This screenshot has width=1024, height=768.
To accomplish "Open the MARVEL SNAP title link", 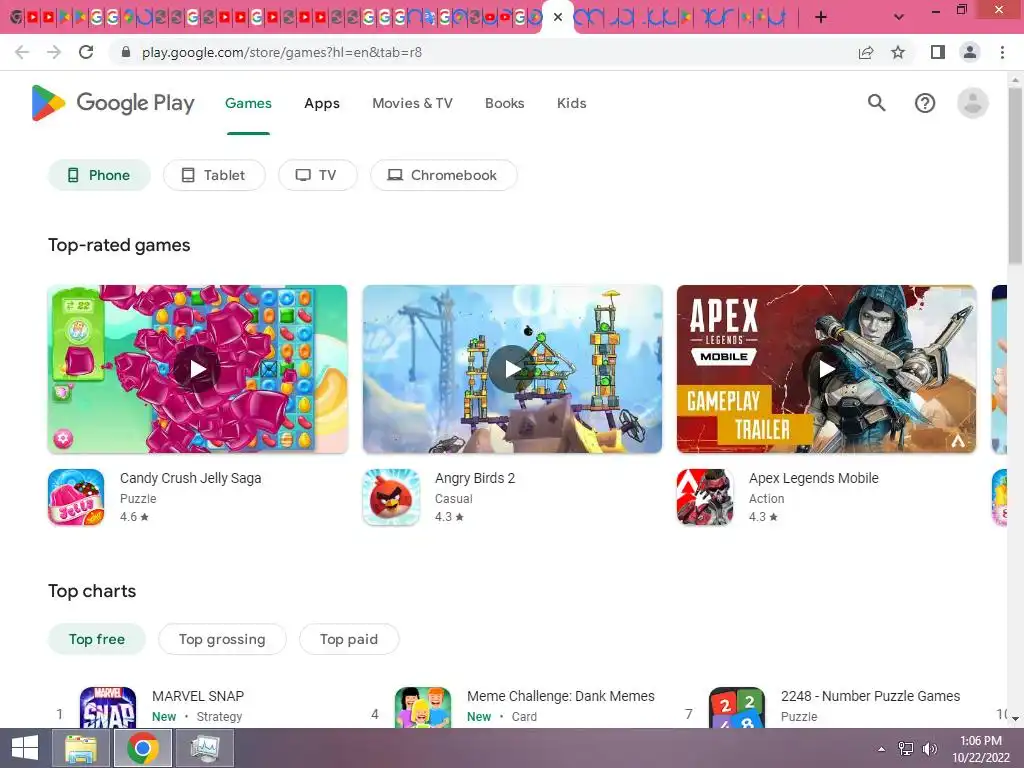I will [198, 696].
